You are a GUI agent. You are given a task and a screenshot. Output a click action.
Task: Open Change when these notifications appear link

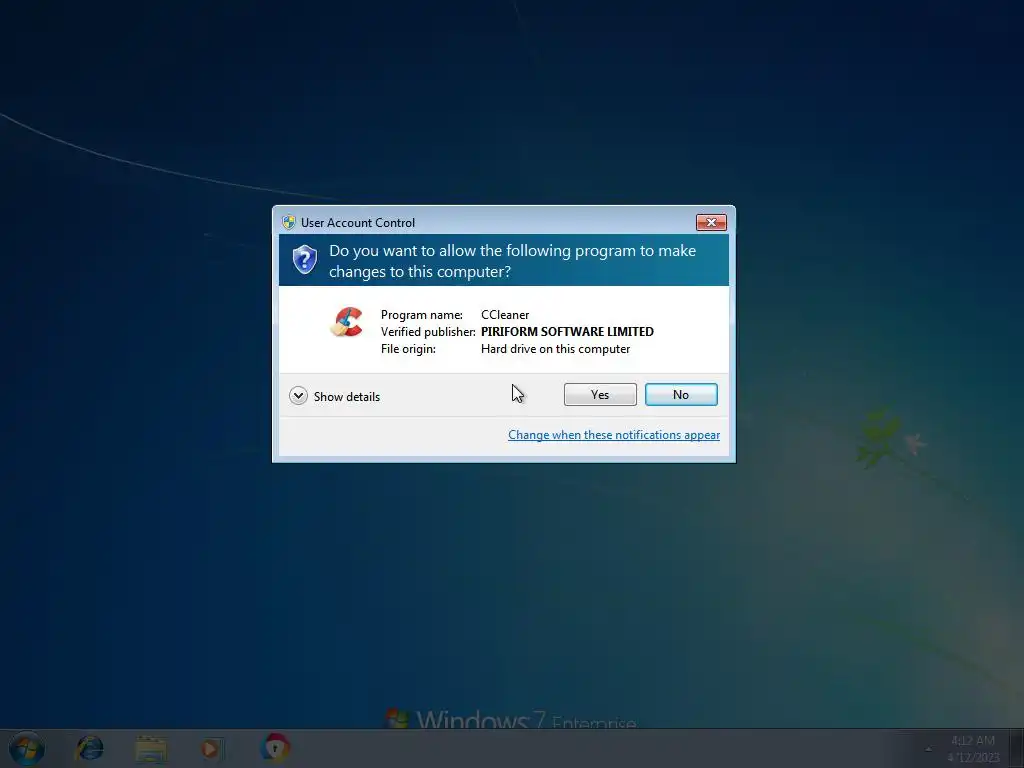pyautogui.click(x=614, y=435)
